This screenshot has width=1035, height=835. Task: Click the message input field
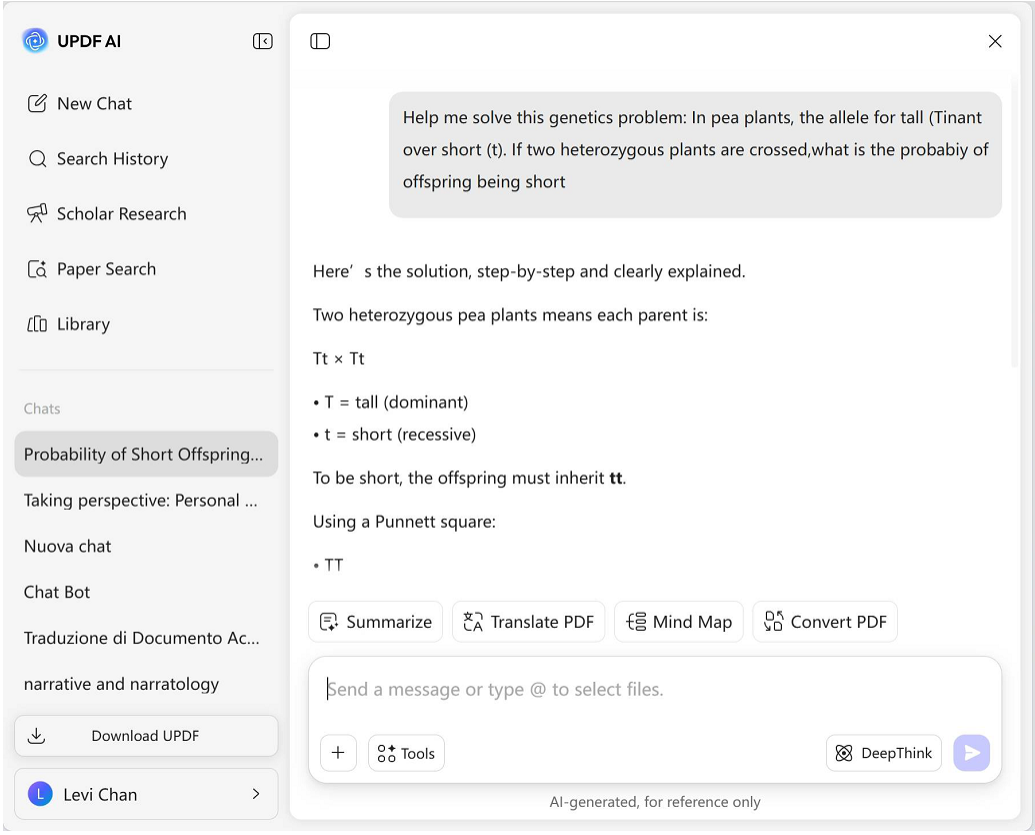tap(655, 690)
